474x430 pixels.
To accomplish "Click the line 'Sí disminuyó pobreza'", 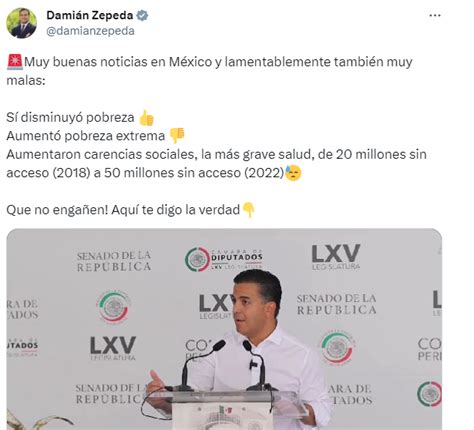I will 70,118.
